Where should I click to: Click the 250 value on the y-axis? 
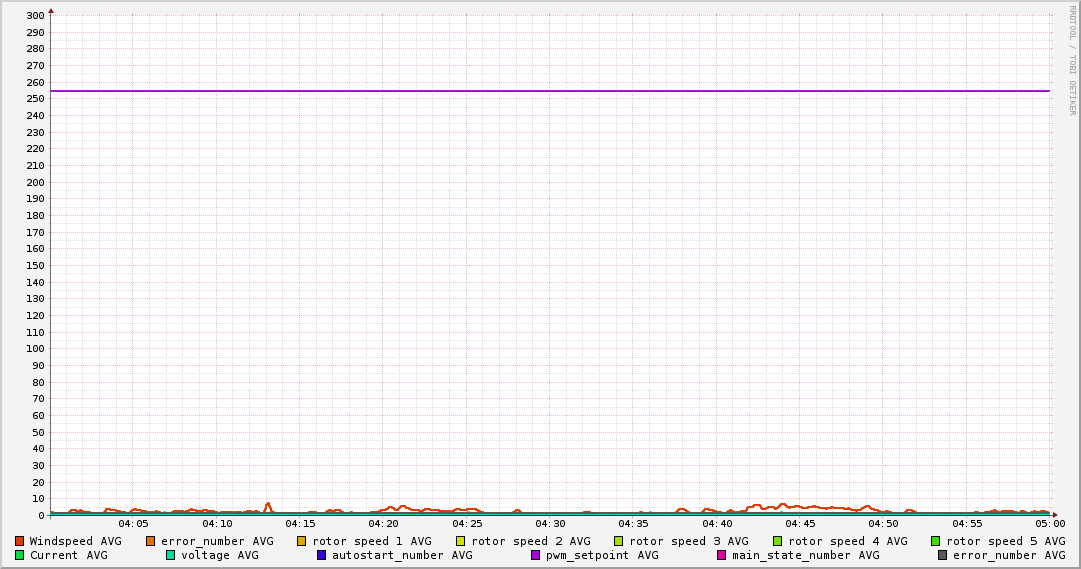(x=36, y=99)
